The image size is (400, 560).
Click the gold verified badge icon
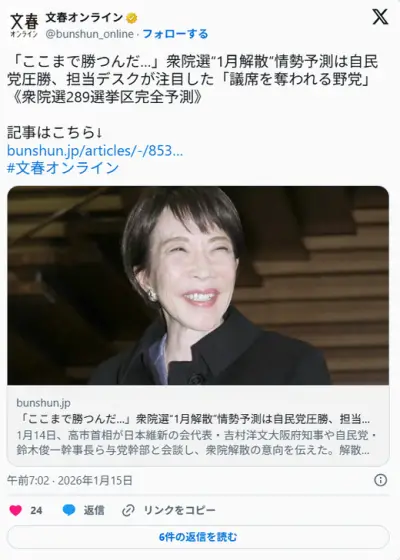tap(131, 18)
